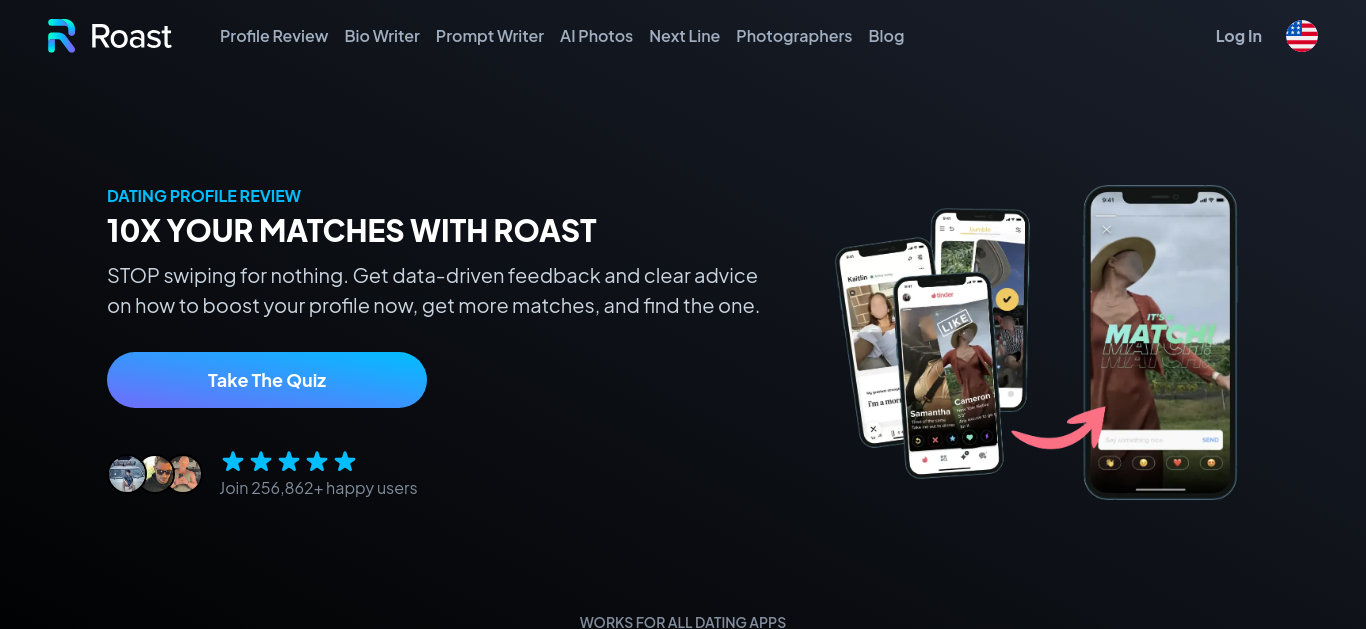The width and height of the screenshot is (1366, 629).
Task: Click the third user avatar photo
Action: [x=185, y=474]
